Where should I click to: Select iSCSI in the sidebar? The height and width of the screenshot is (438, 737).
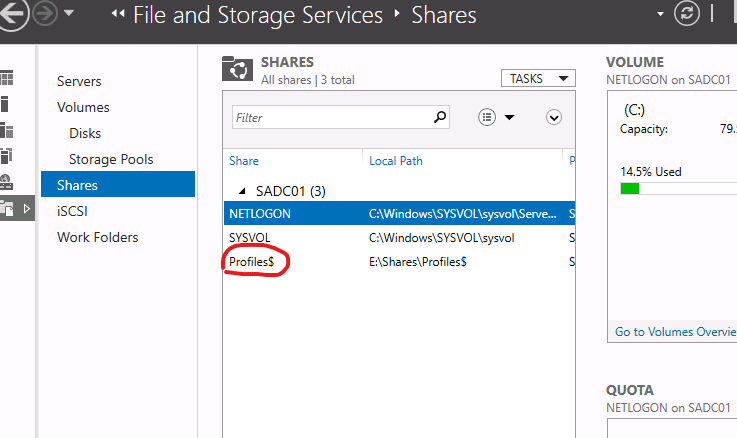coord(73,211)
